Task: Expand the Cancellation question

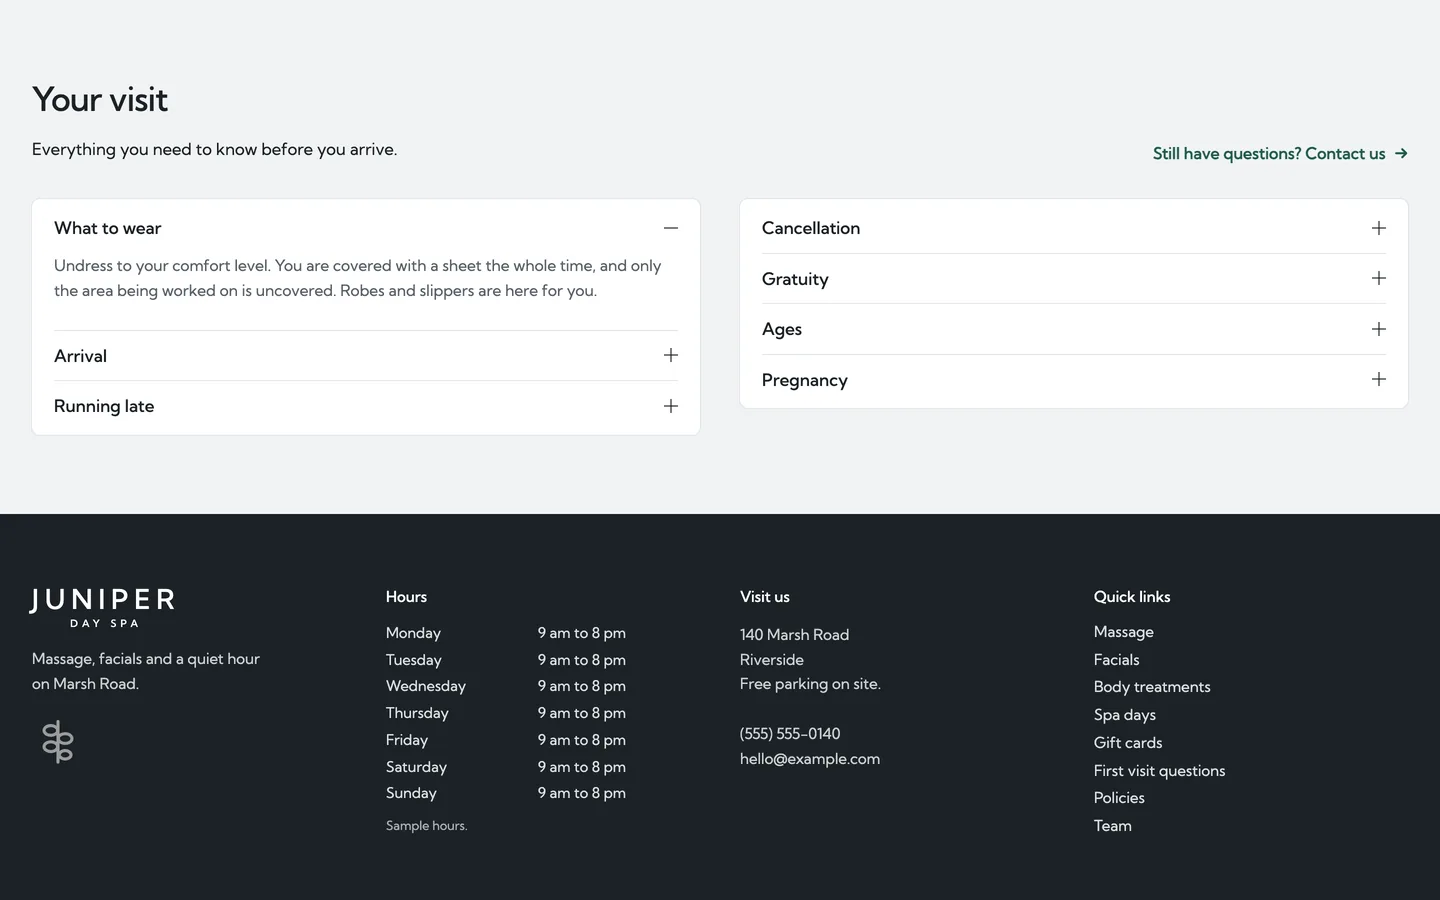Action: [x=1074, y=228]
